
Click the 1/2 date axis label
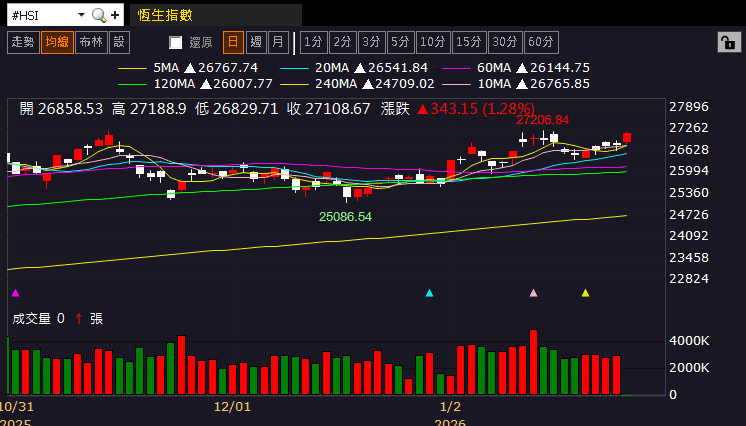(450, 407)
